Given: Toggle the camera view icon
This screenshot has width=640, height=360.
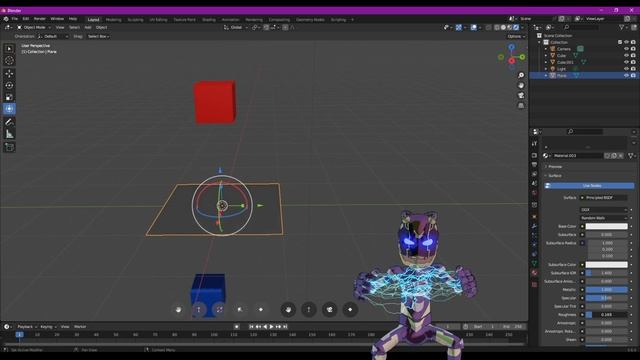Looking at the screenshot, I should tap(521, 96).
